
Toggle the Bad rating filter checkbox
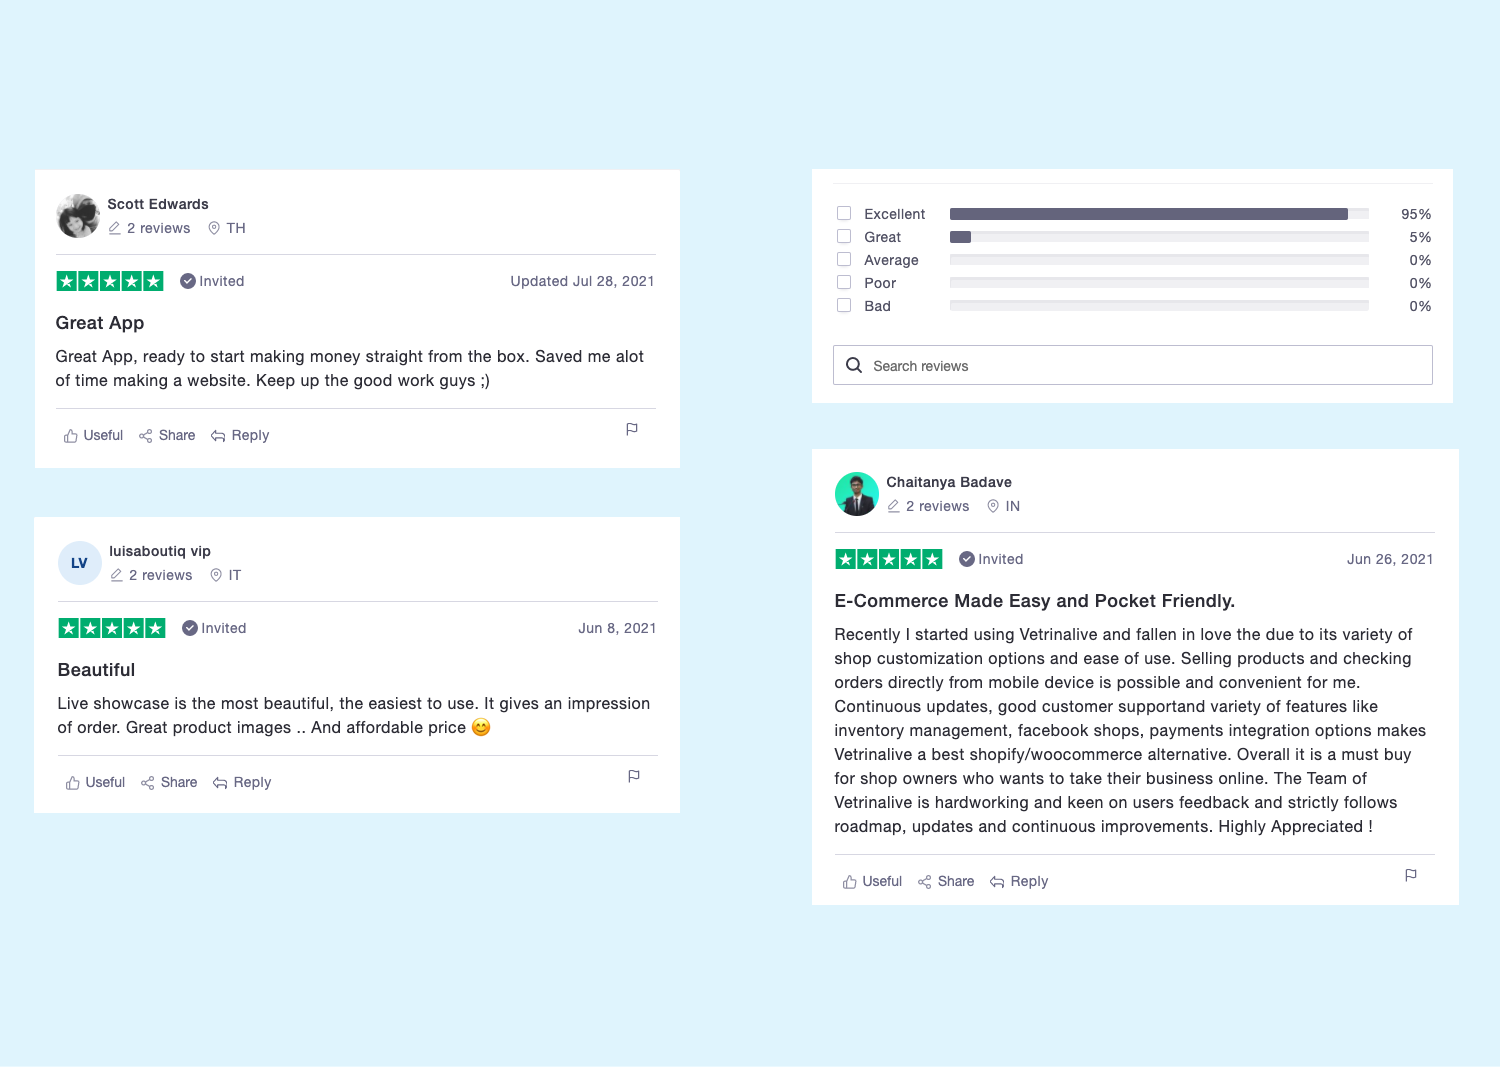coord(844,305)
